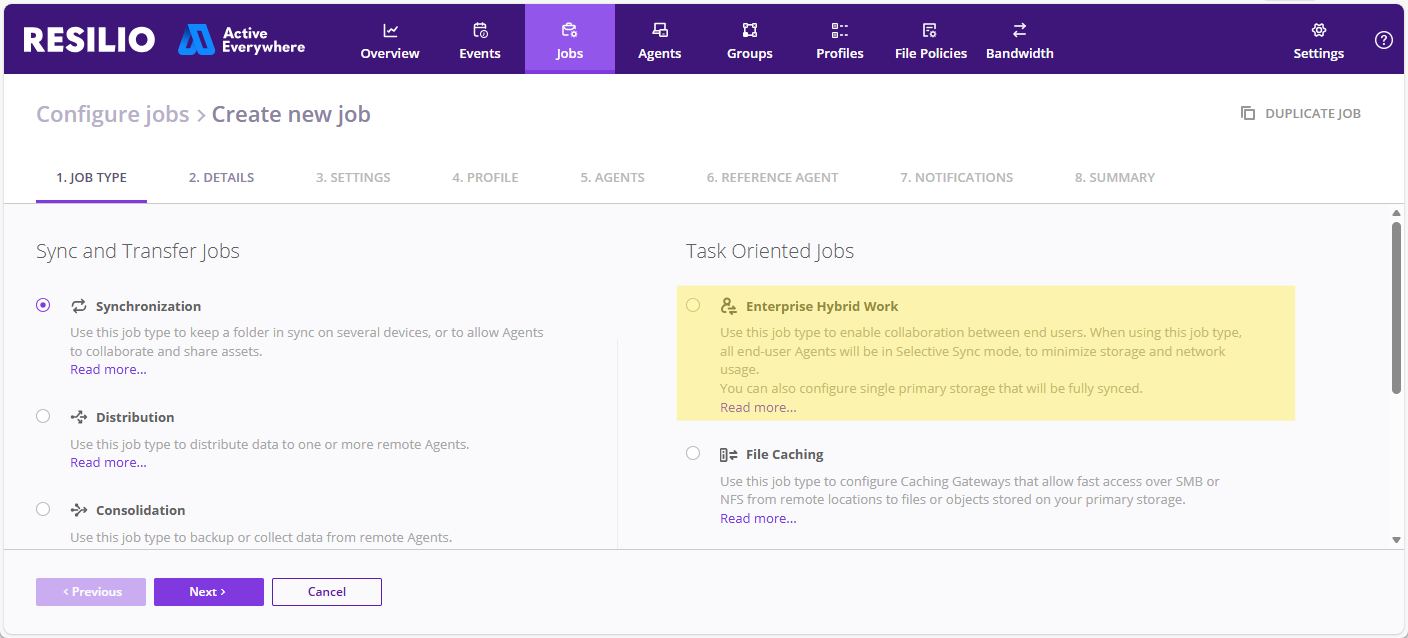Click the Enterprise Hybrid Work label
1408x638 pixels.
click(x=822, y=306)
